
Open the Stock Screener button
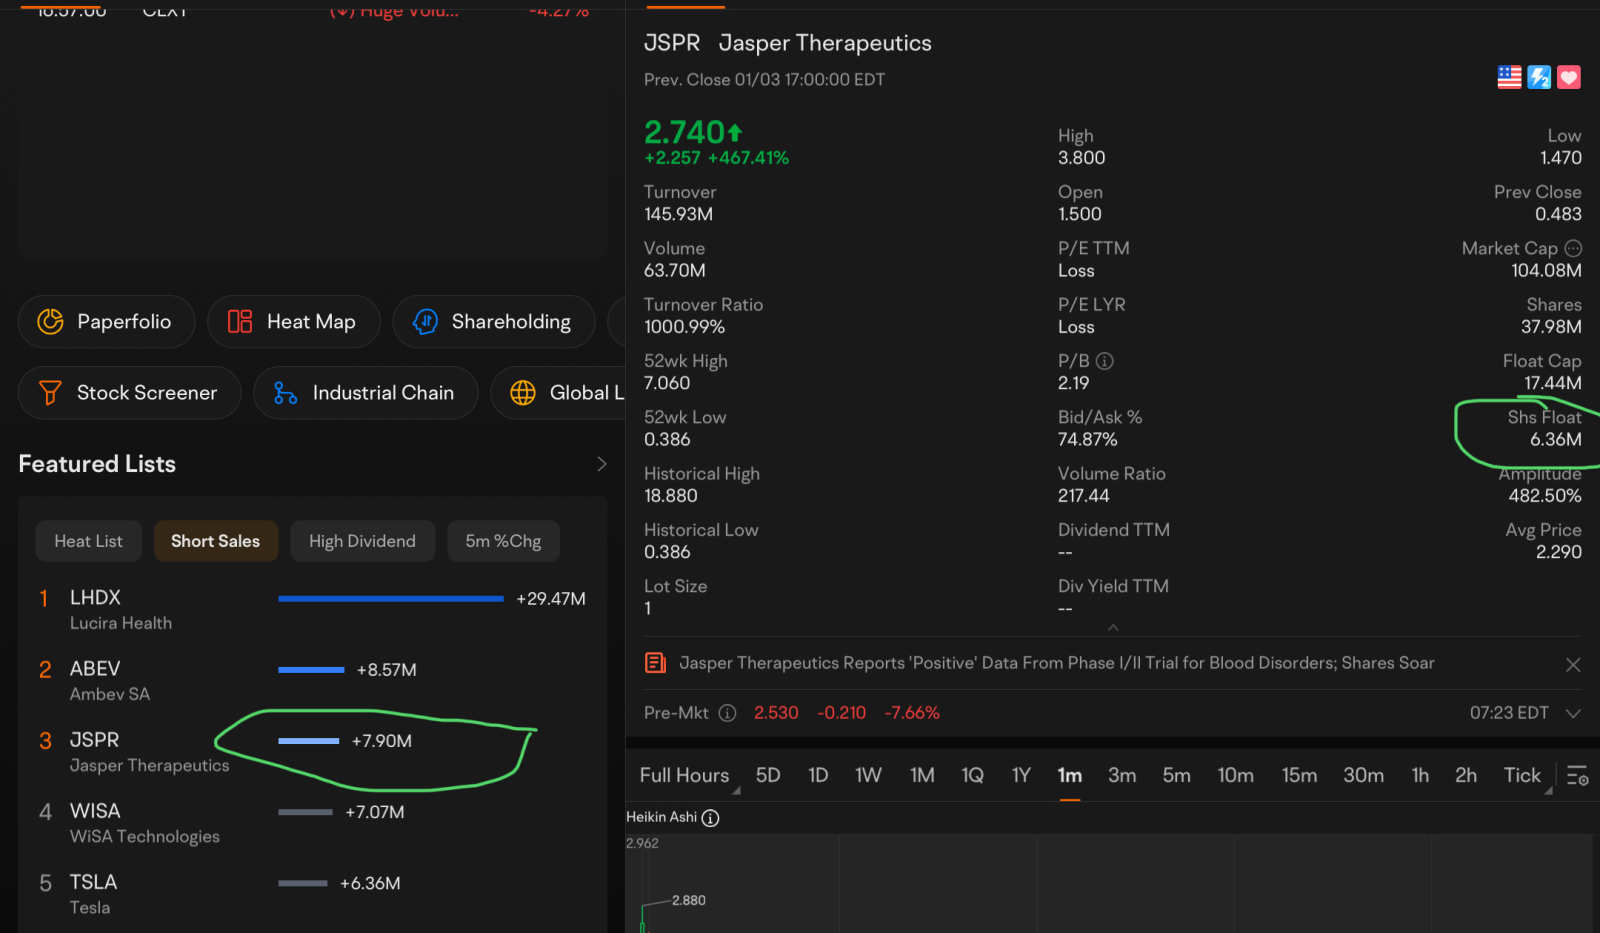click(129, 393)
